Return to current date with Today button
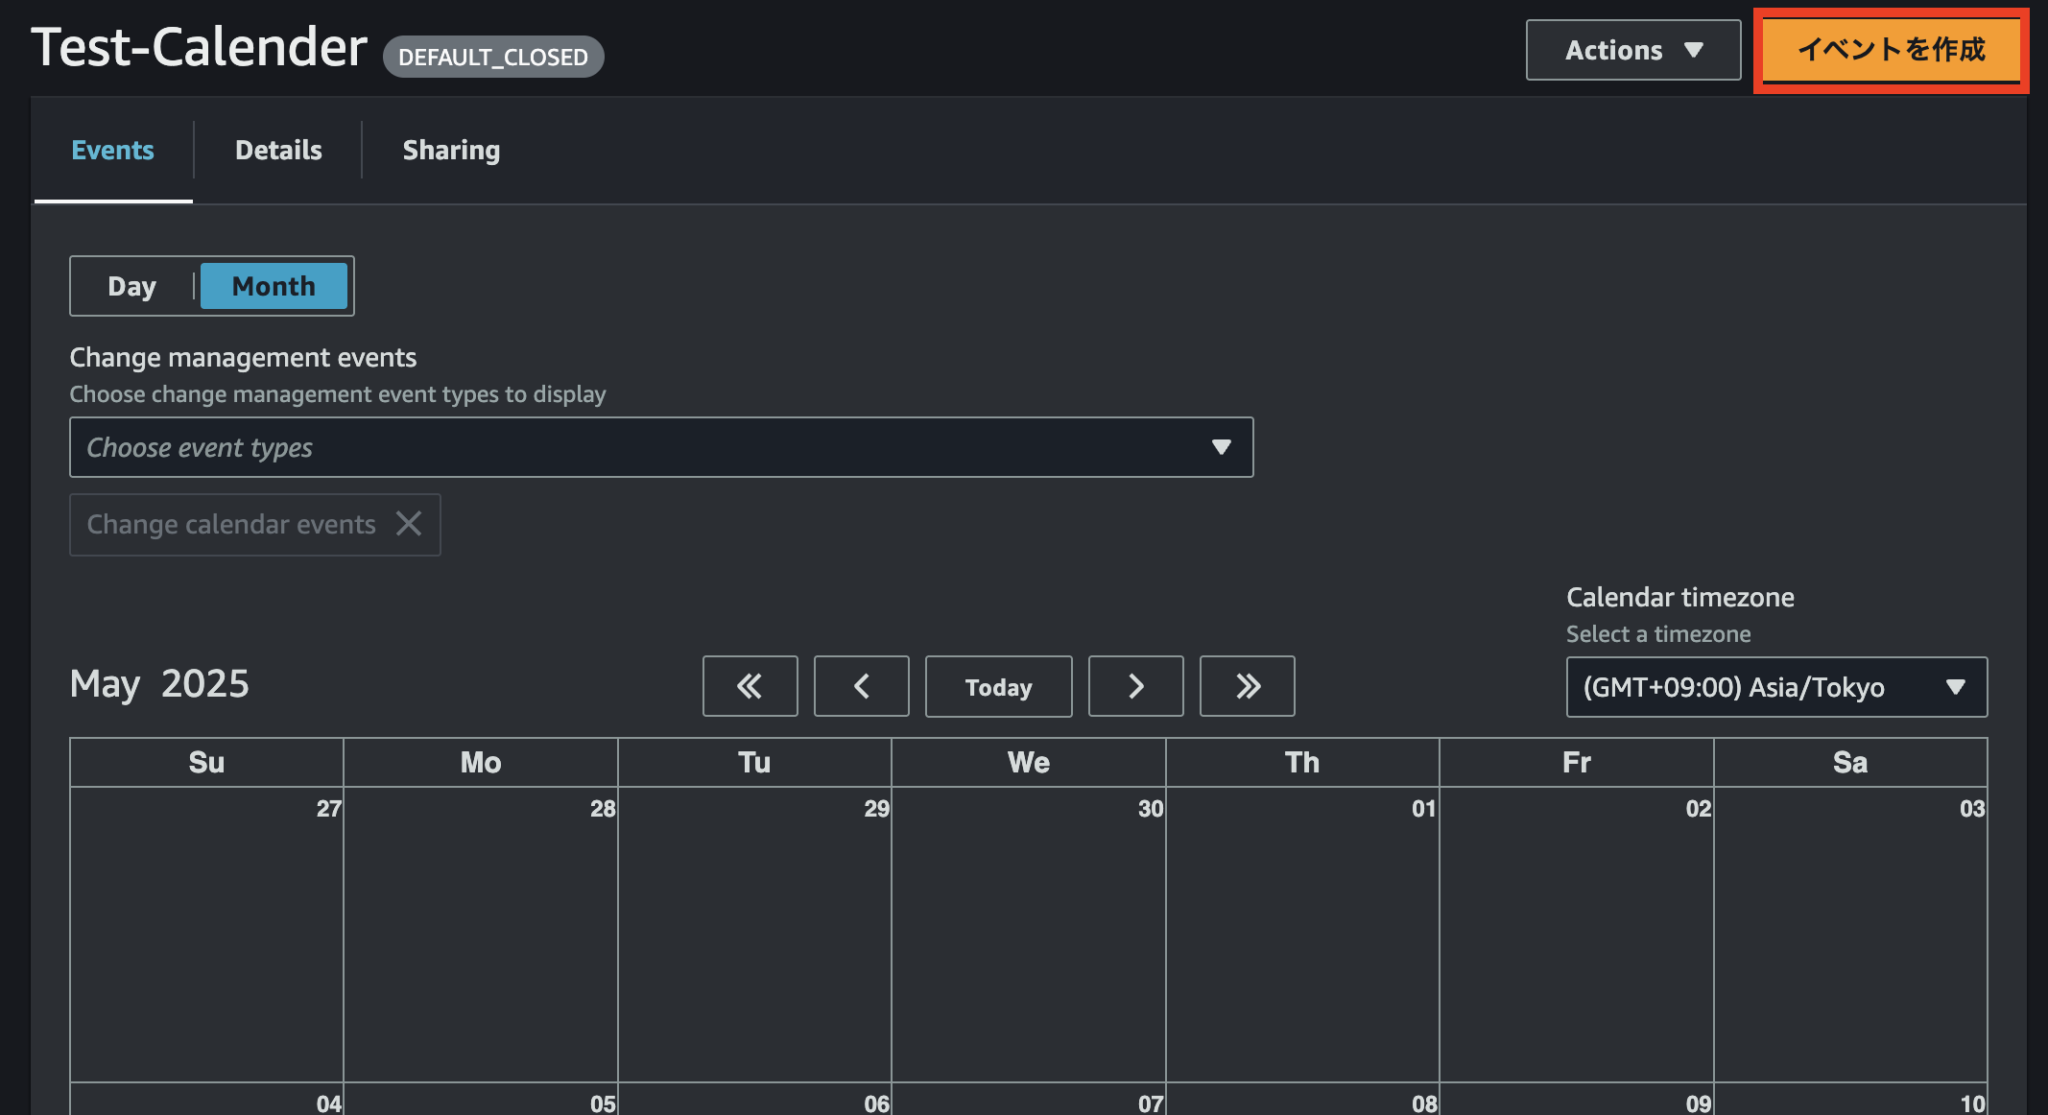Screen dimensions: 2048x1115 997,686
